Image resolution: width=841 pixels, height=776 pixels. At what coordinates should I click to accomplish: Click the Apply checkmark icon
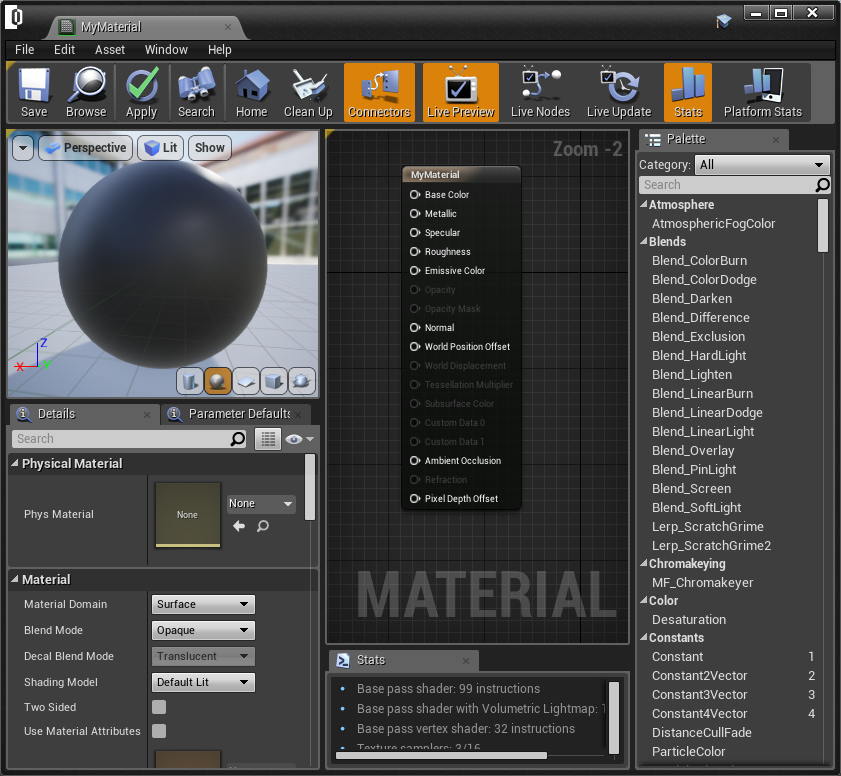(x=141, y=92)
